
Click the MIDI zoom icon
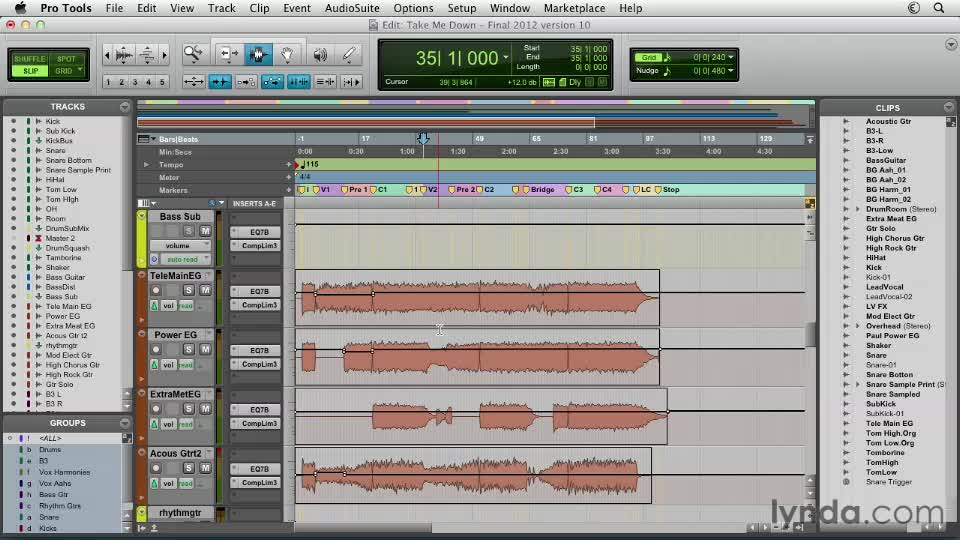point(147,56)
